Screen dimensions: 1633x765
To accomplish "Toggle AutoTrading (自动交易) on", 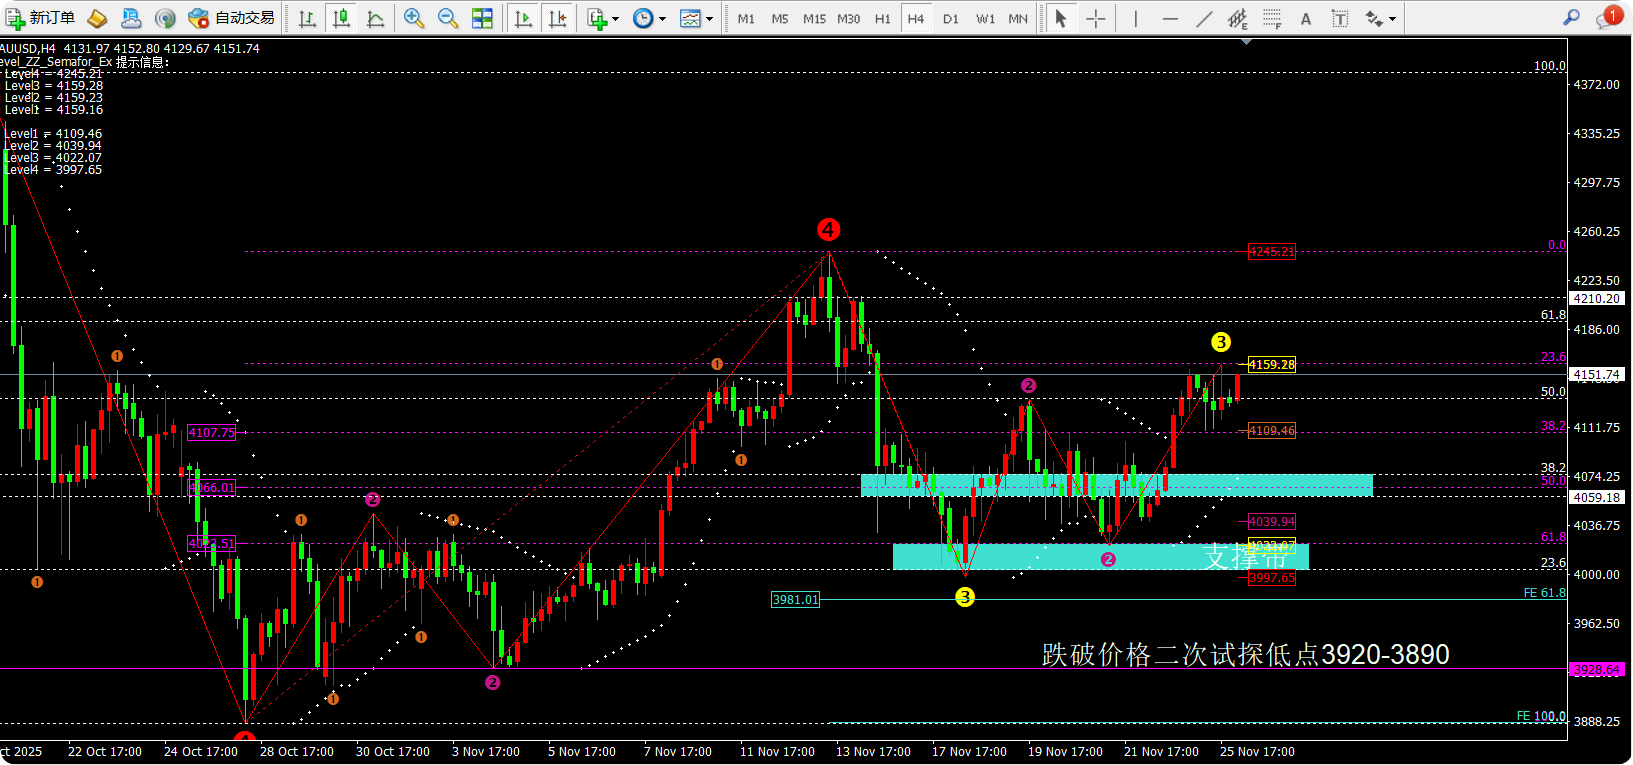I will pos(232,18).
